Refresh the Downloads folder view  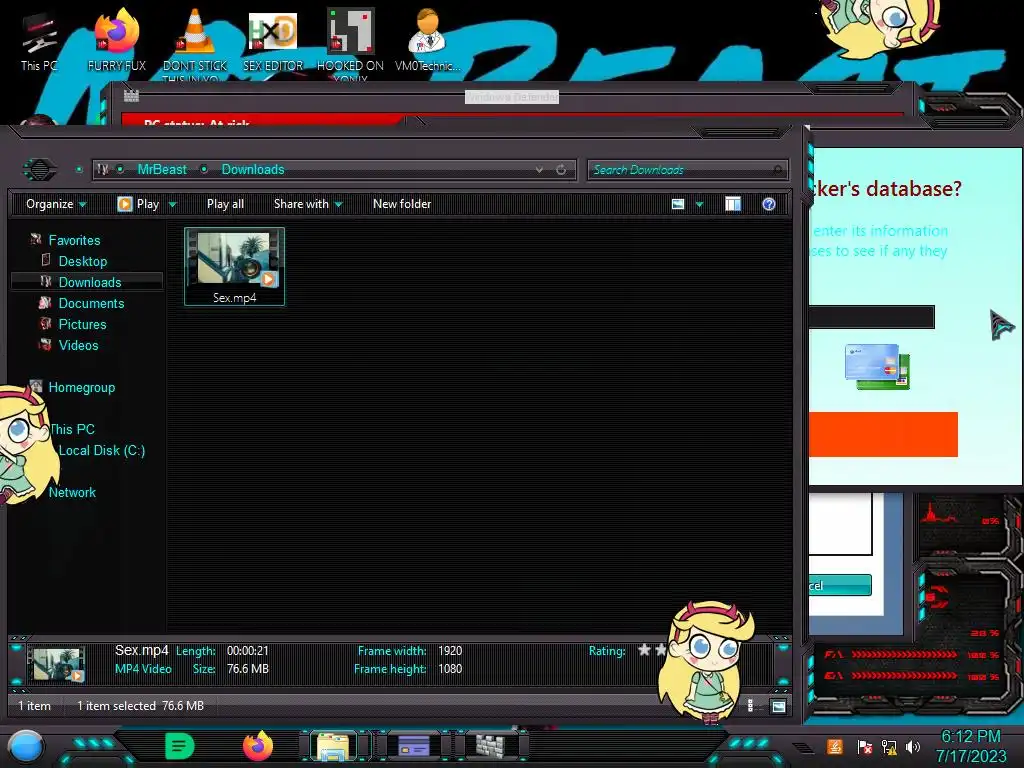[561, 170]
